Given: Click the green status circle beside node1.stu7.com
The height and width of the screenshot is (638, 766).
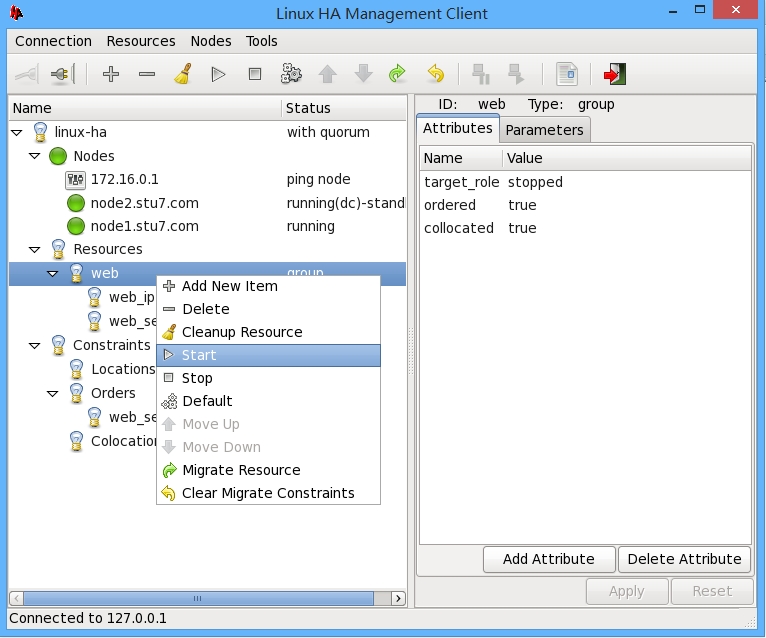Looking at the screenshot, I should (x=76, y=226).
